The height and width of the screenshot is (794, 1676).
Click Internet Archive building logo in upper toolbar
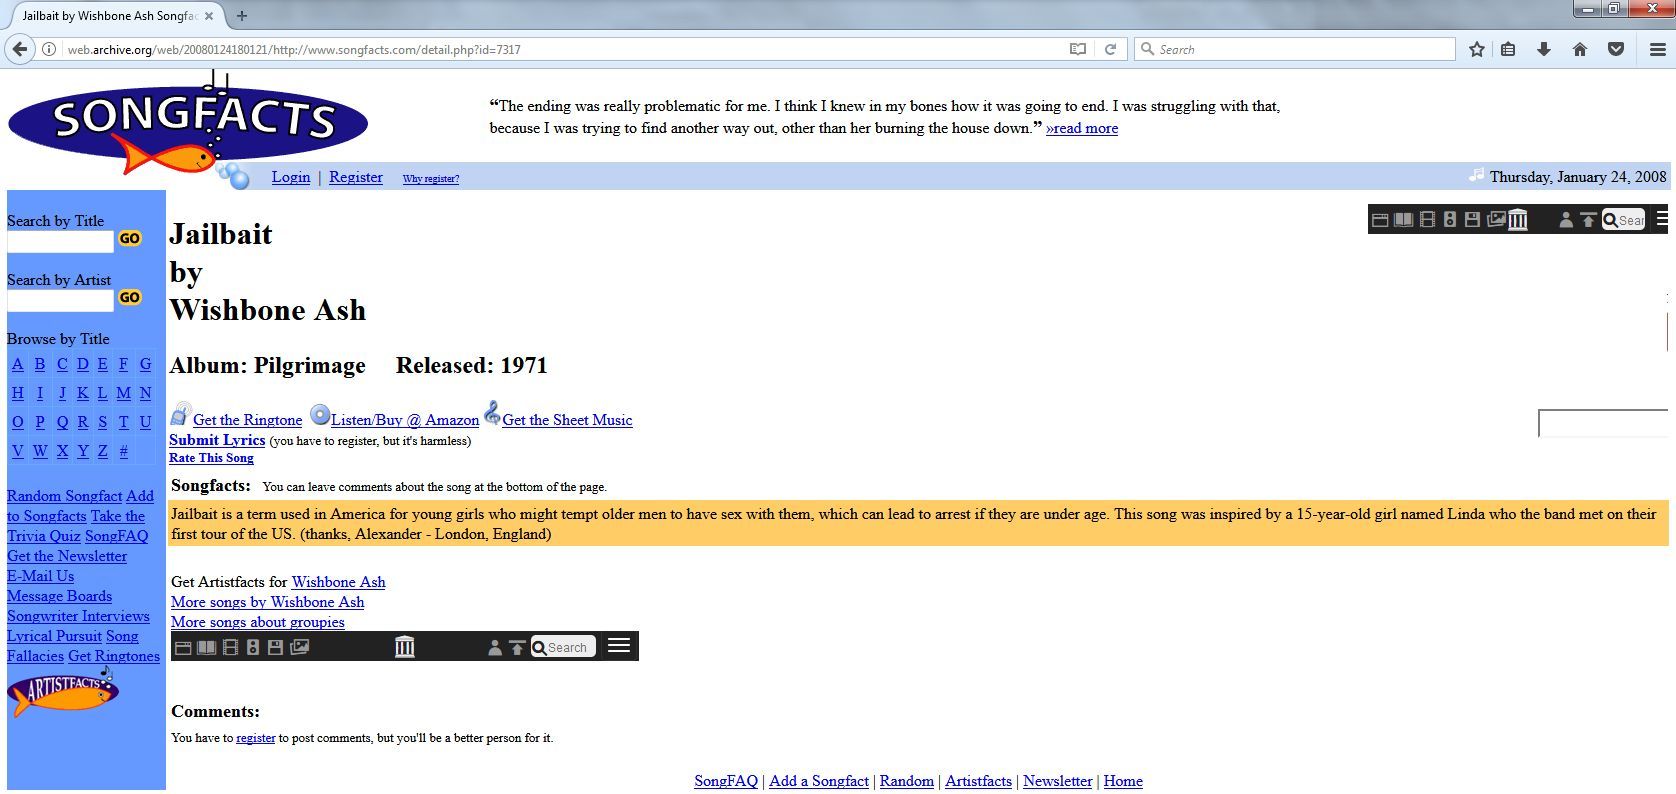1518,219
